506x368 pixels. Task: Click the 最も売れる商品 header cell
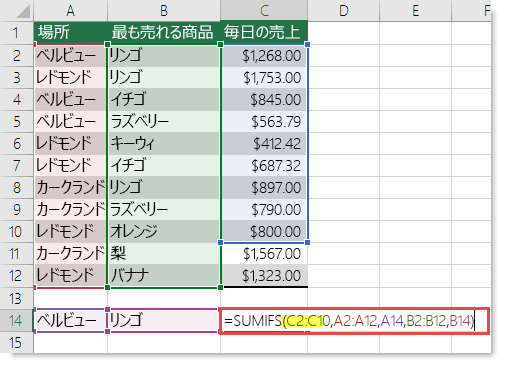(164, 33)
